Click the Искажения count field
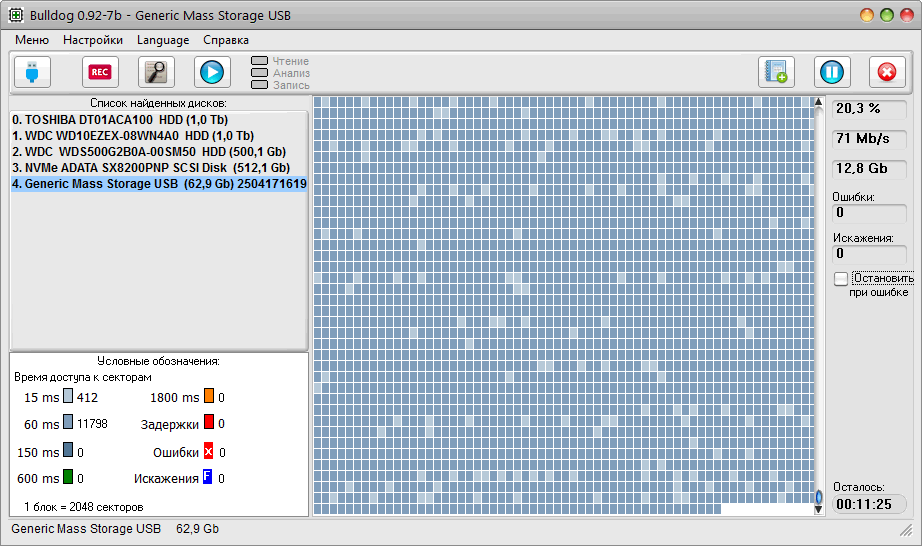The height and width of the screenshot is (546, 922). pyautogui.click(x=868, y=254)
